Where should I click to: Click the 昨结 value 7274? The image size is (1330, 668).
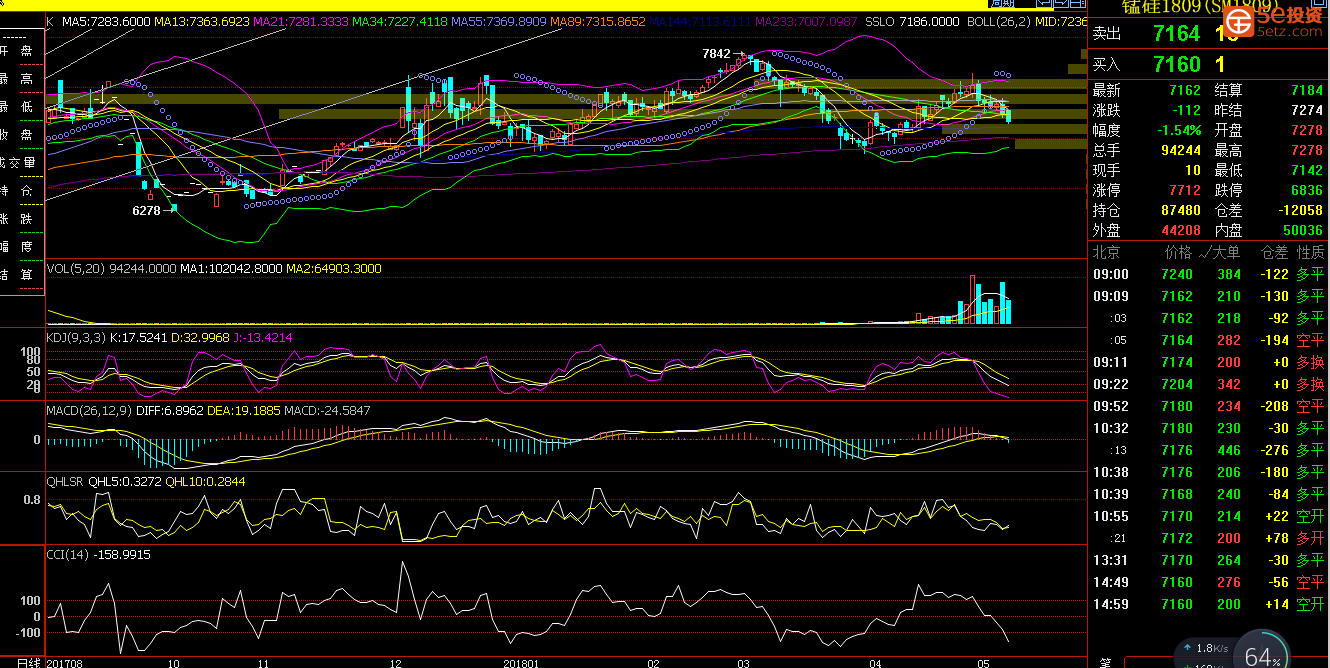pos(1306,110)
